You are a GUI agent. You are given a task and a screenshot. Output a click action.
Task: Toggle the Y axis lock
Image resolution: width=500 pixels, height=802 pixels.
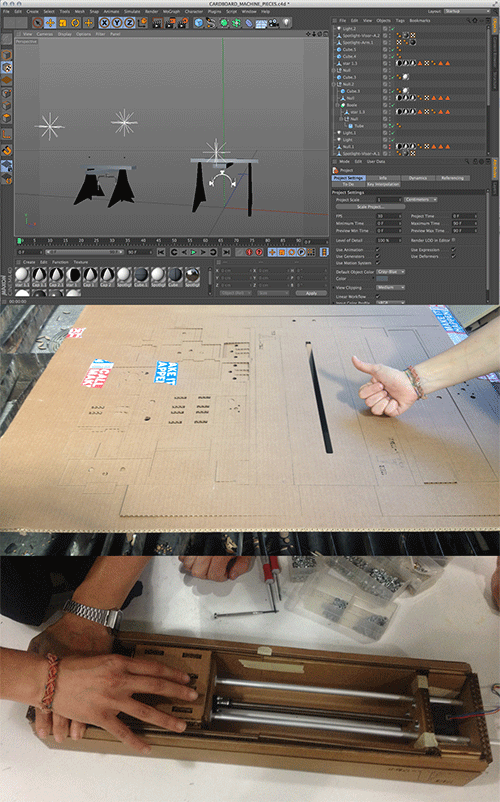(117, 23)
